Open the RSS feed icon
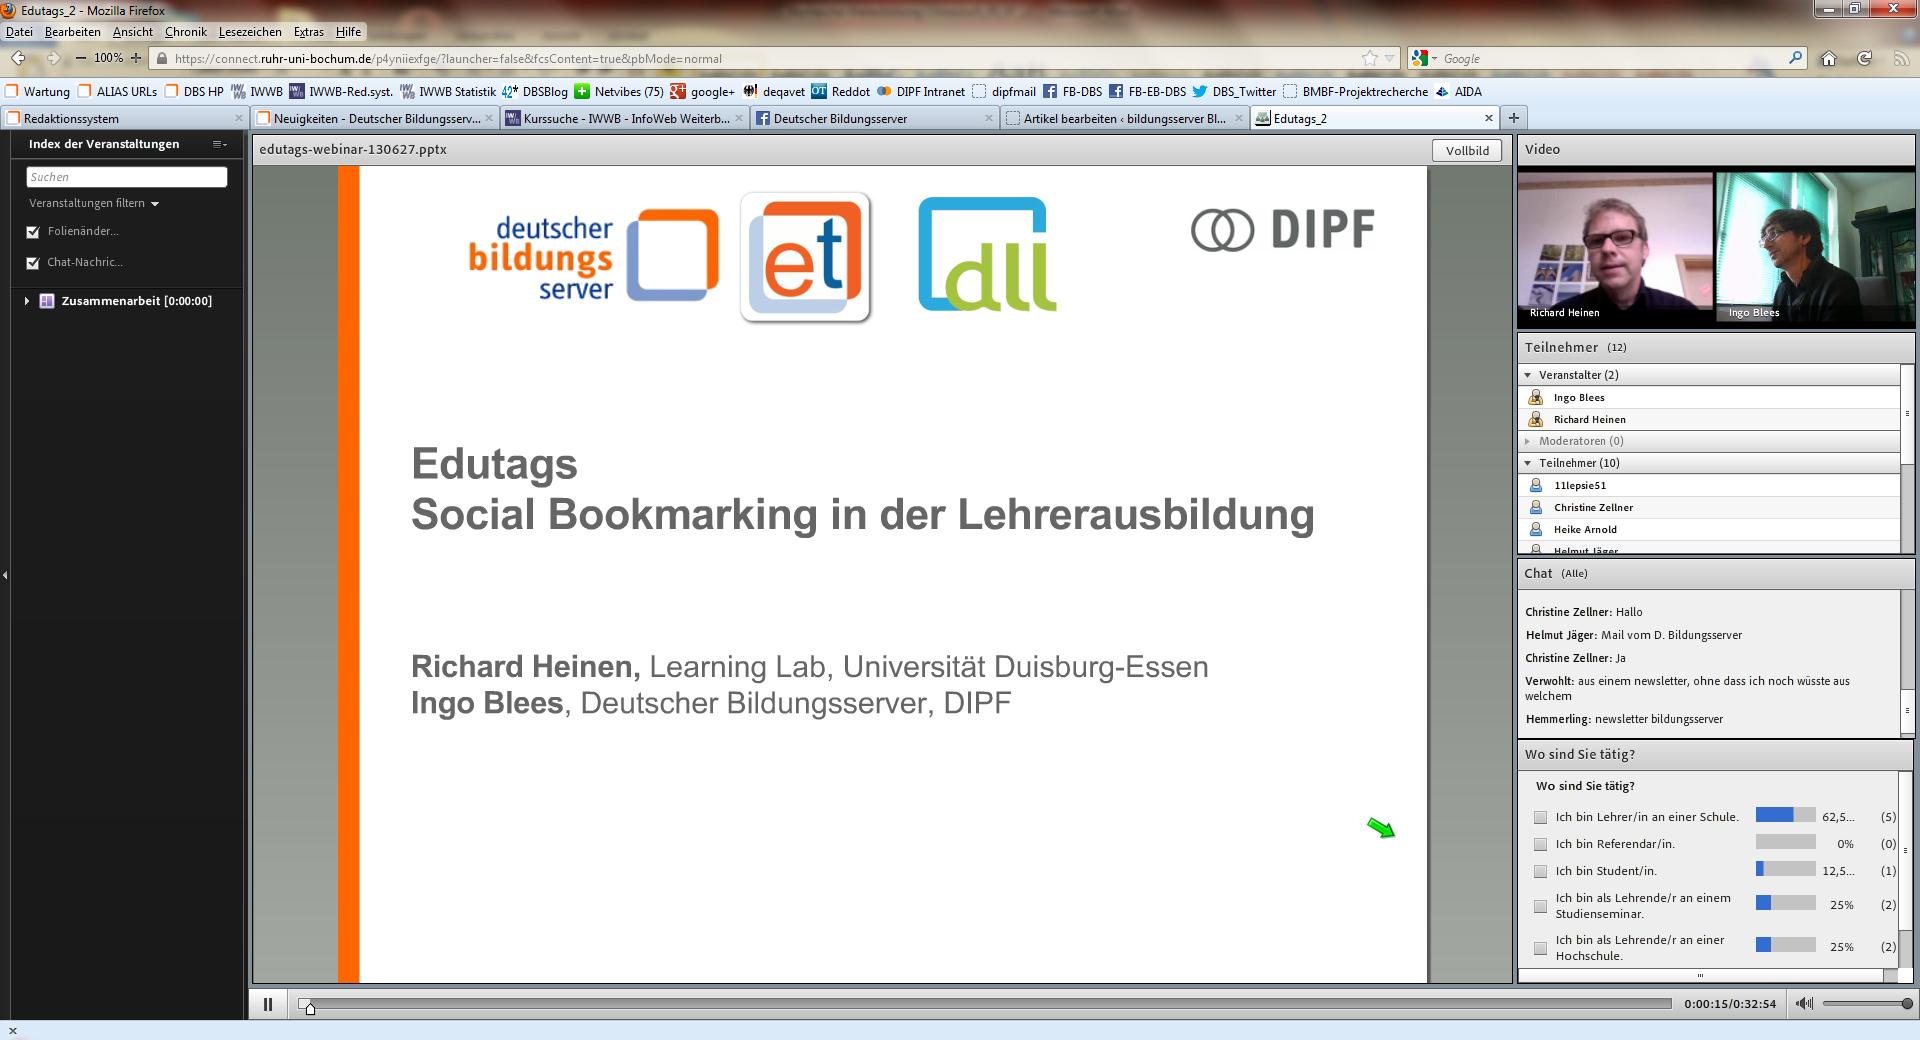 coord(1901,59)
